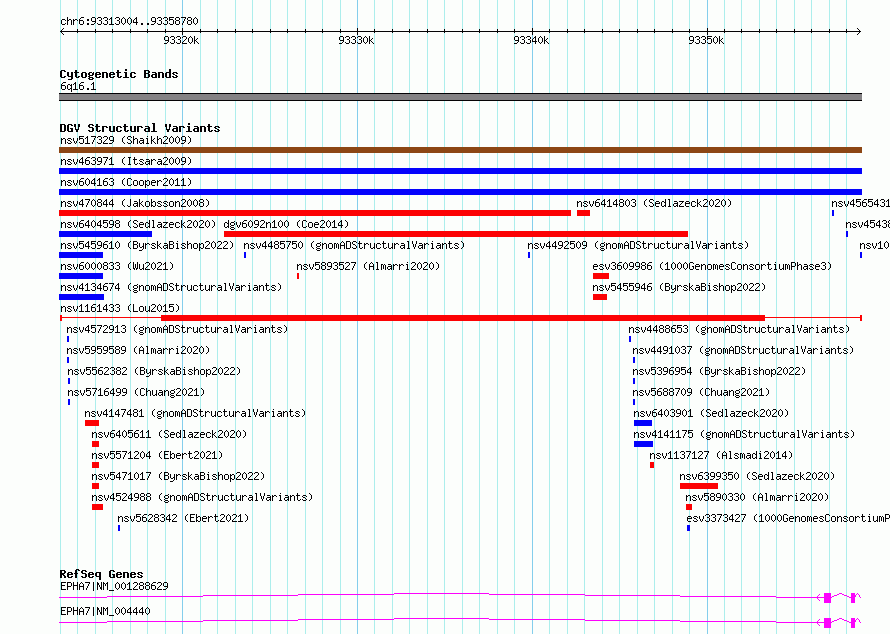This screenshot has height=634, width=890.
Task: Click nsv1137127 (Alsmadi2014) label
Action: (x=721, y=455)
